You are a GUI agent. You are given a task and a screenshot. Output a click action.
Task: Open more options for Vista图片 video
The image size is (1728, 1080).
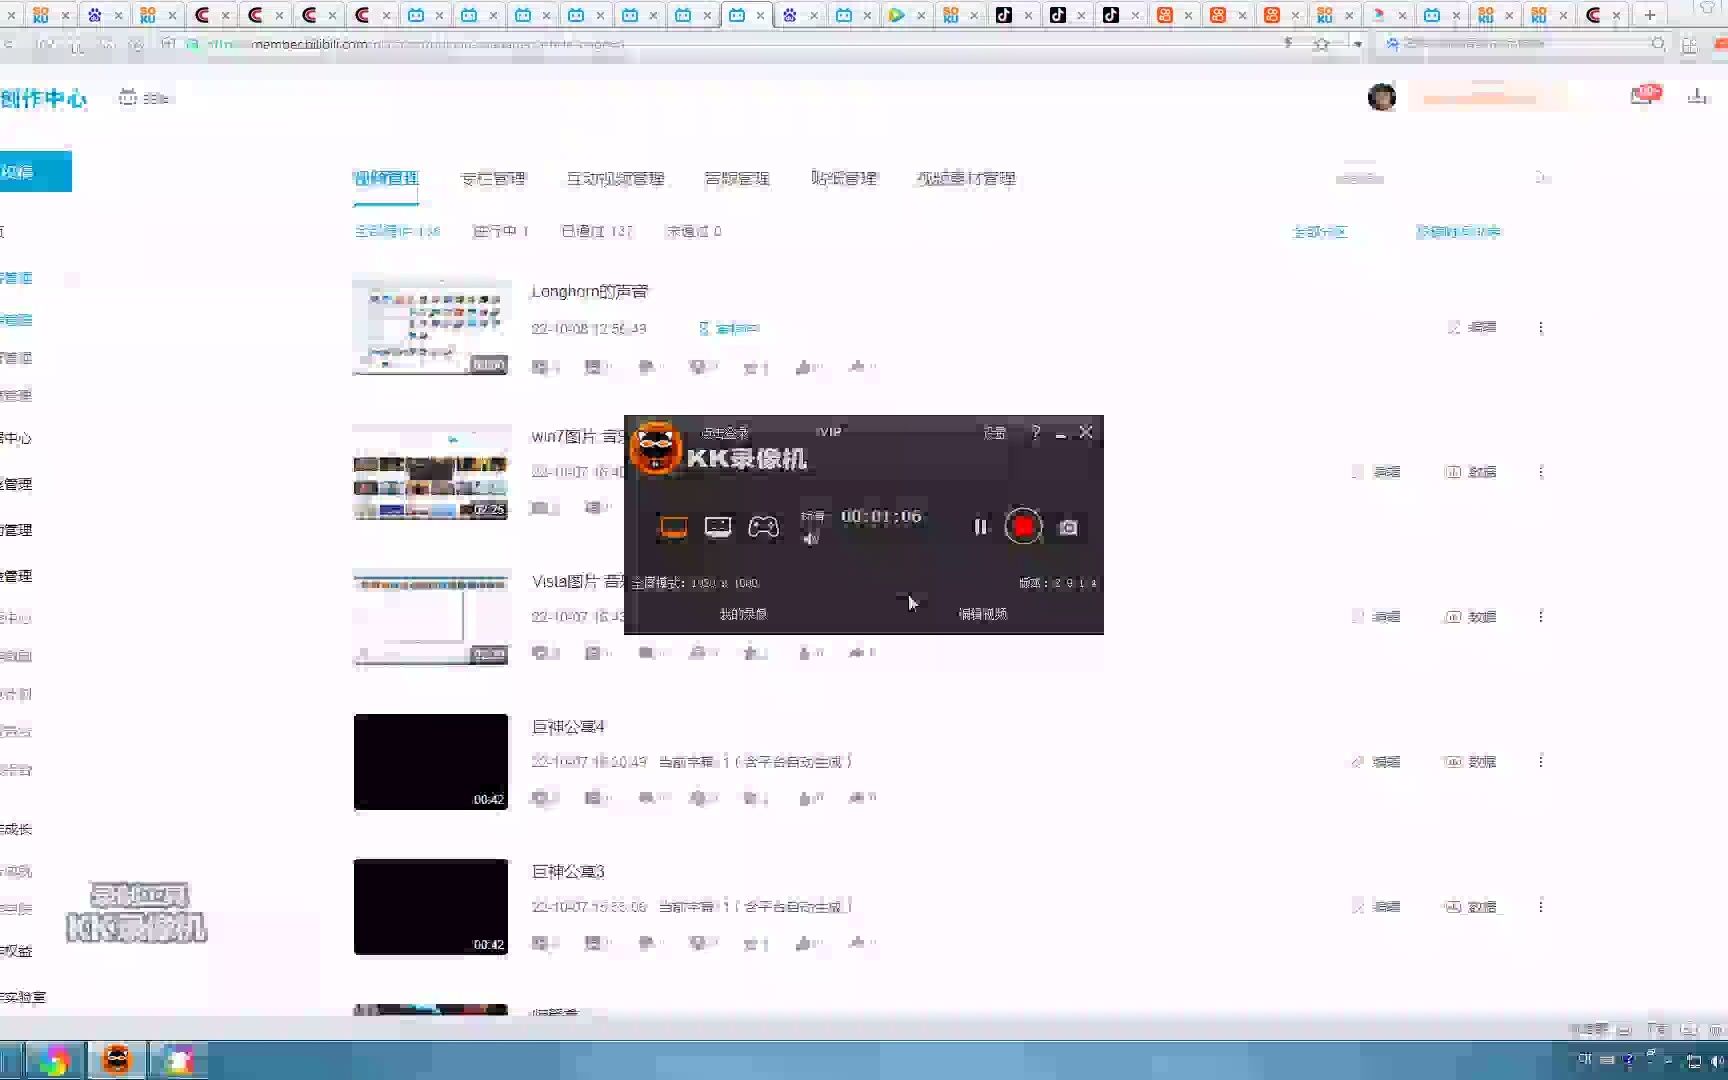(x=1541, y=616)
